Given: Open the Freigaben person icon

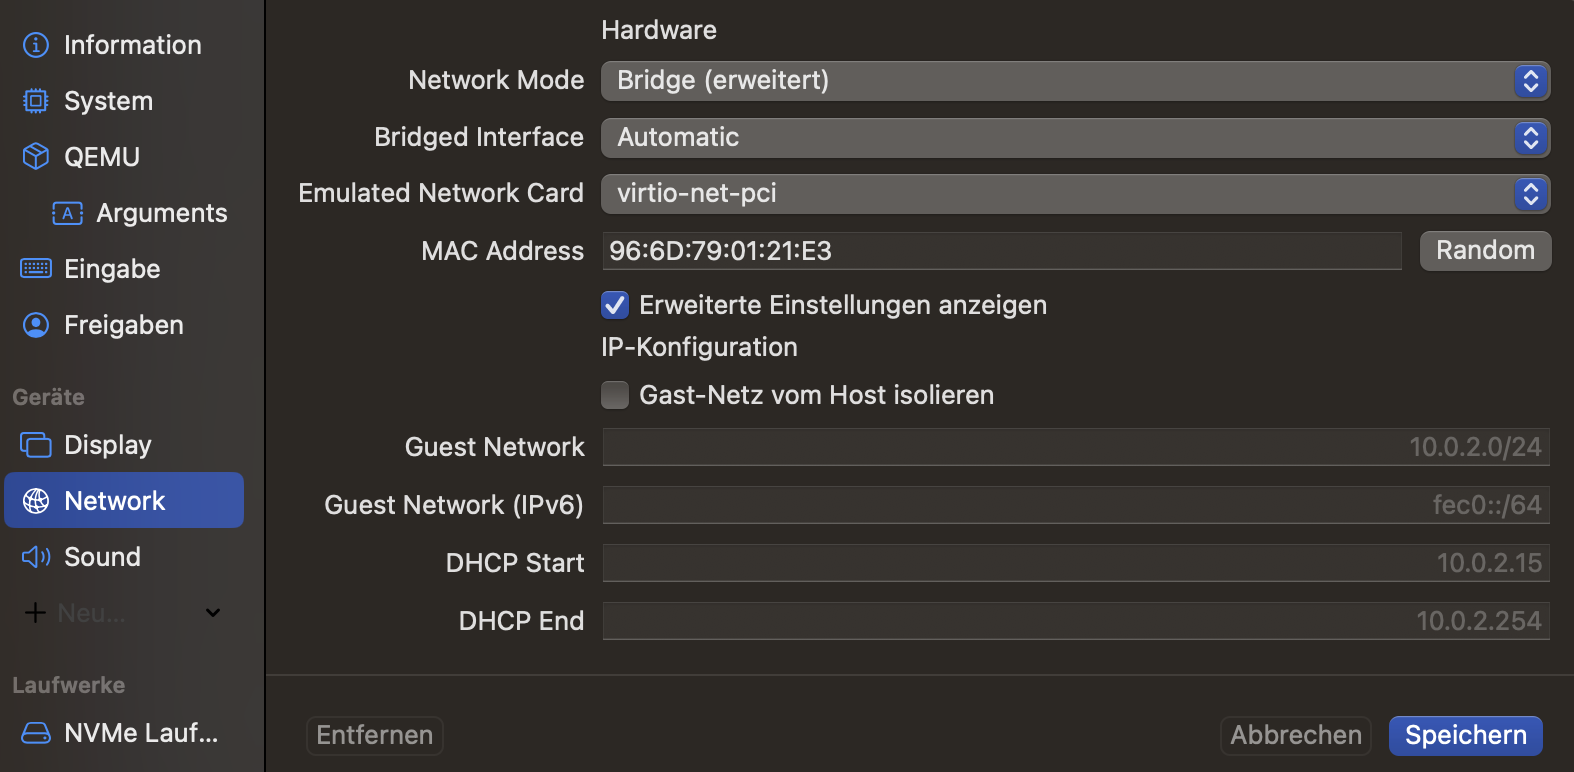Looking at the screenshot, I should point(36,325).
